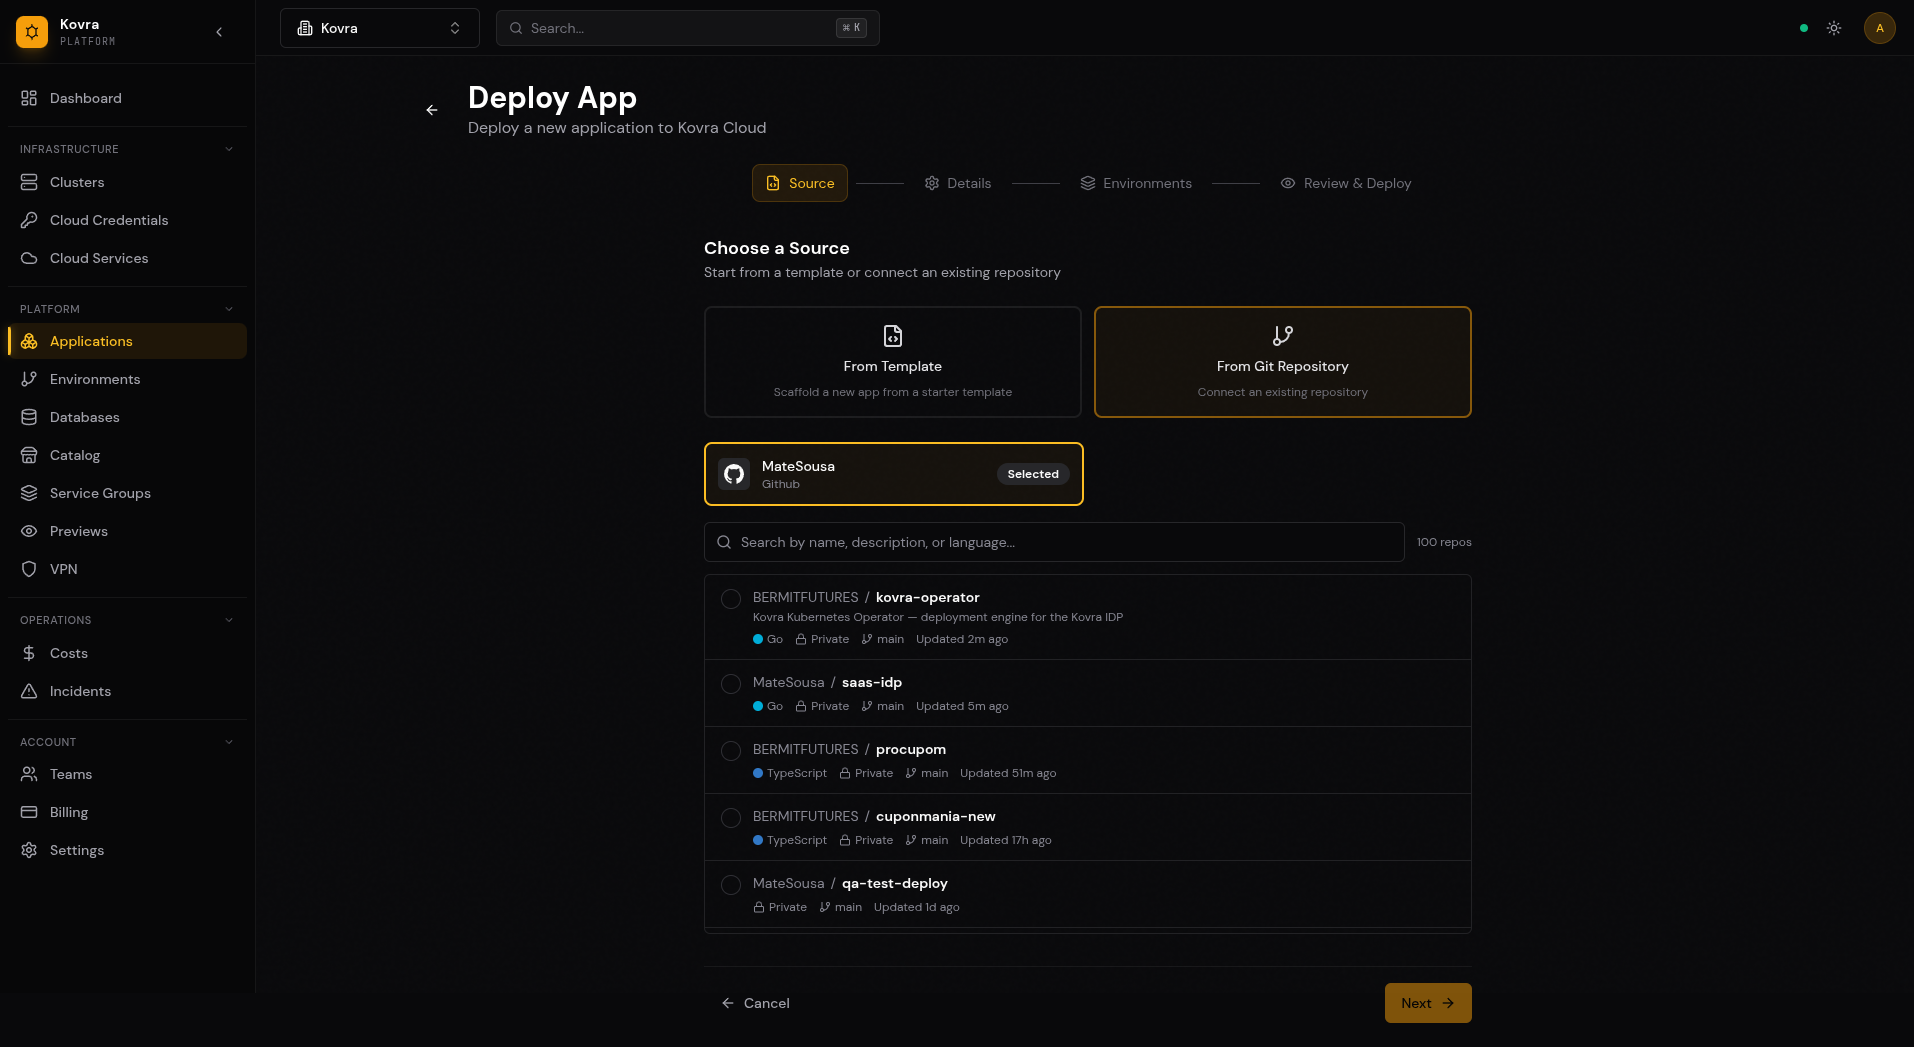1914x1047 pixels.
Task: Select the kovra-operator repository radio button
Action: pos(731,599)
